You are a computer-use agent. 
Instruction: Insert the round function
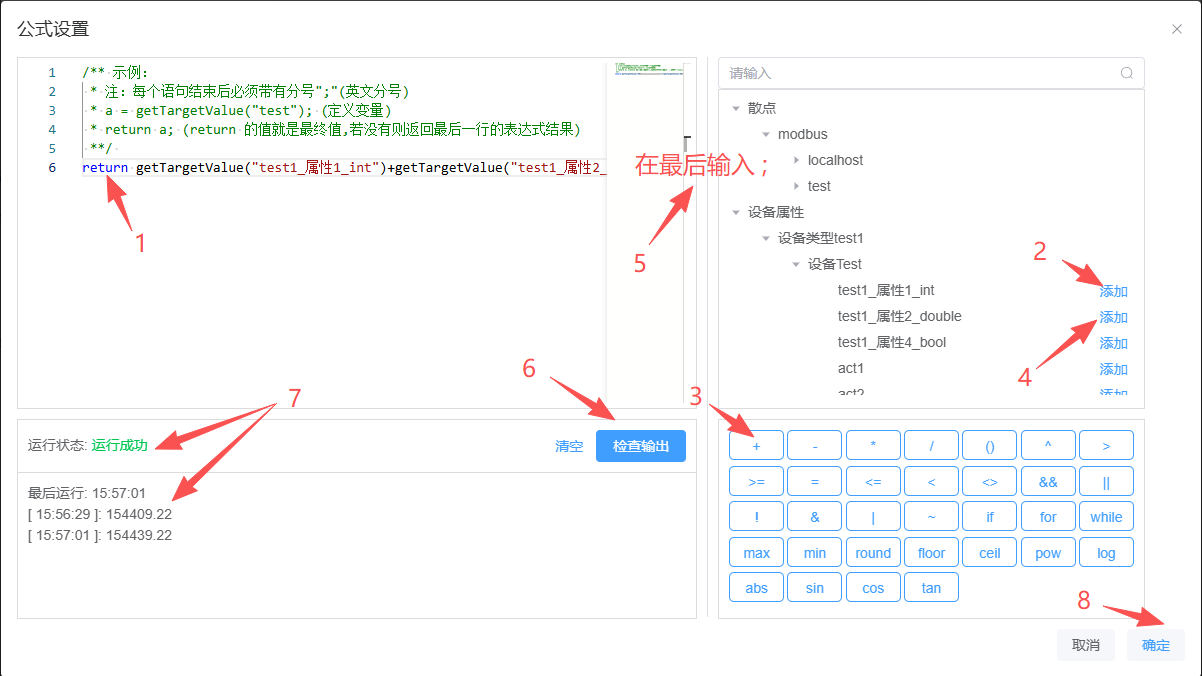(x=873, y=553)
